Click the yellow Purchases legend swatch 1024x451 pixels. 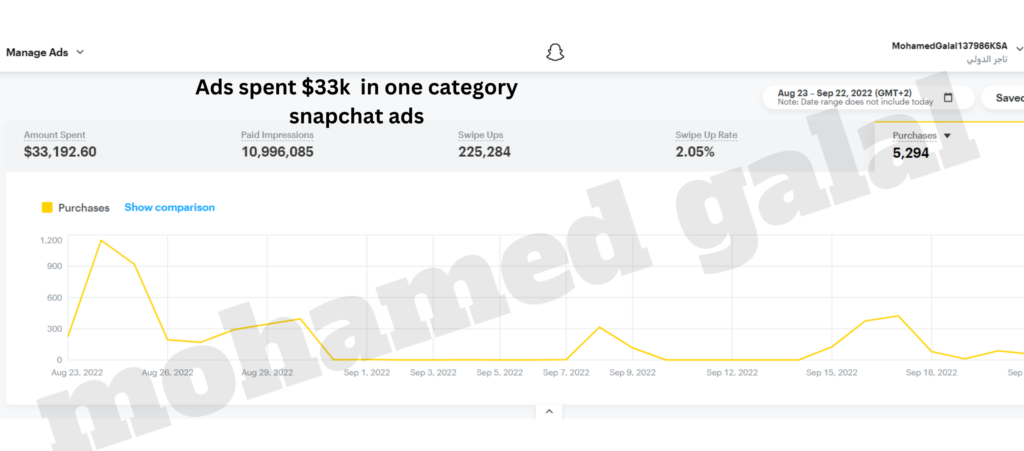coord(47,208)
